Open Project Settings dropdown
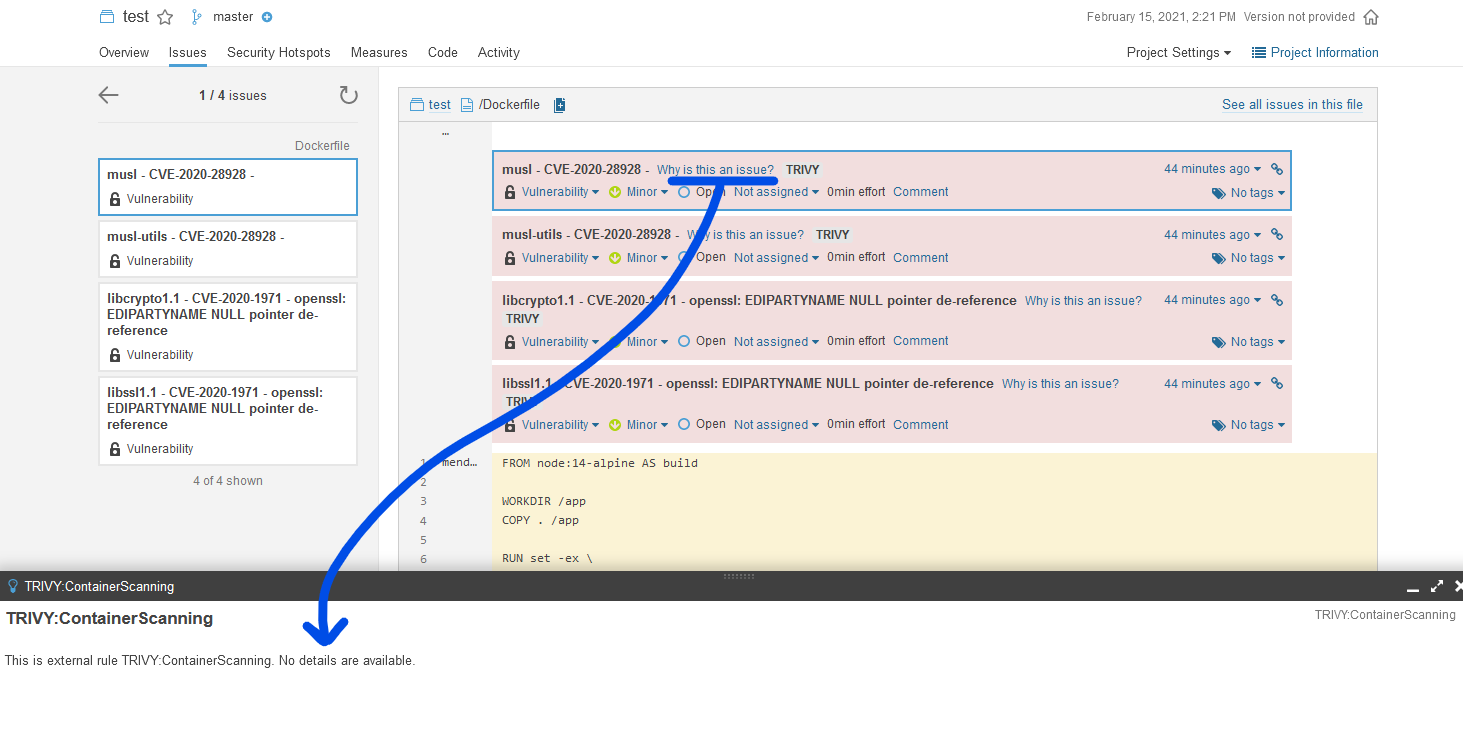1463x753 pixels. (x=1179, y=52)
